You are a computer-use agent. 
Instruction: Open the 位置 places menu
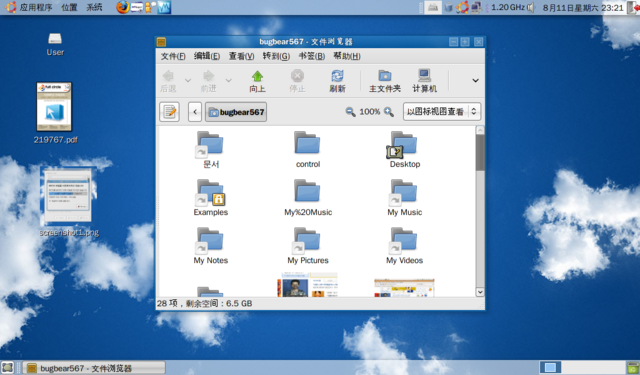[69, 7]
